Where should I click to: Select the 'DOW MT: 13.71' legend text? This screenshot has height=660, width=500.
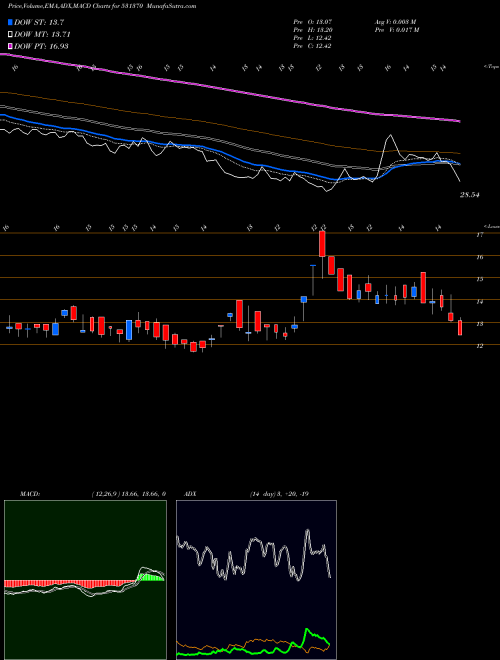[x=42, y=34]
